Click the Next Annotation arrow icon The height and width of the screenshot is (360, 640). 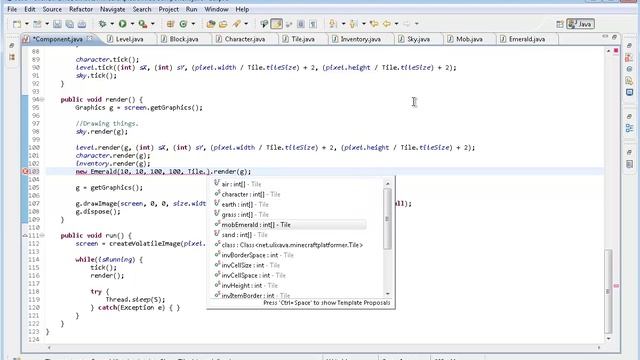[x=333, y=24]
